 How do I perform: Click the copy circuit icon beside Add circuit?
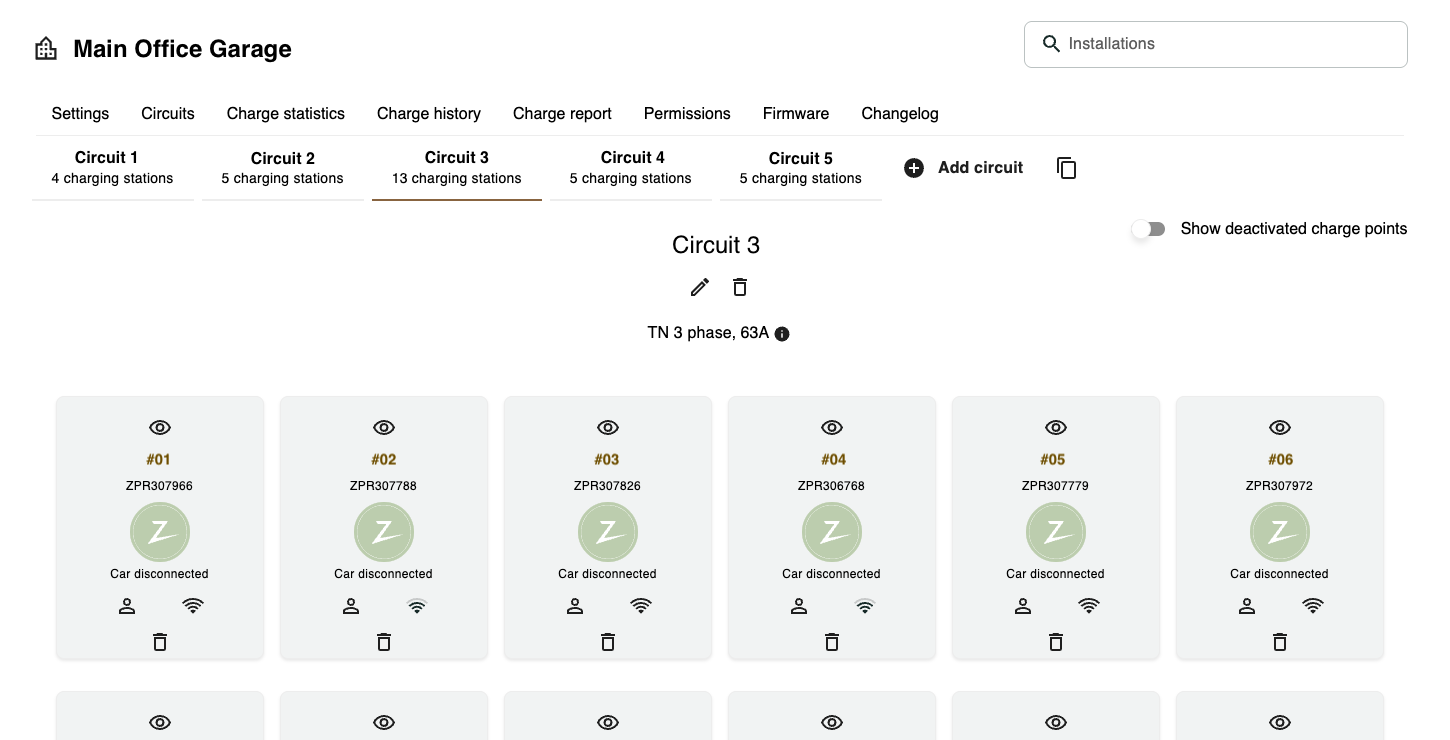[x=1067, y=168]
